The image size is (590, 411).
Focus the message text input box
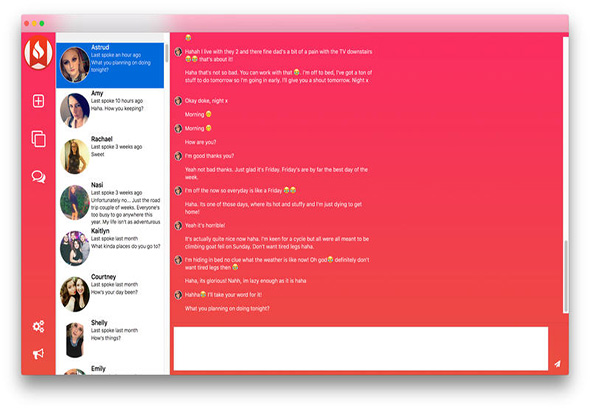pyautogui.click(x=360, y=349)
